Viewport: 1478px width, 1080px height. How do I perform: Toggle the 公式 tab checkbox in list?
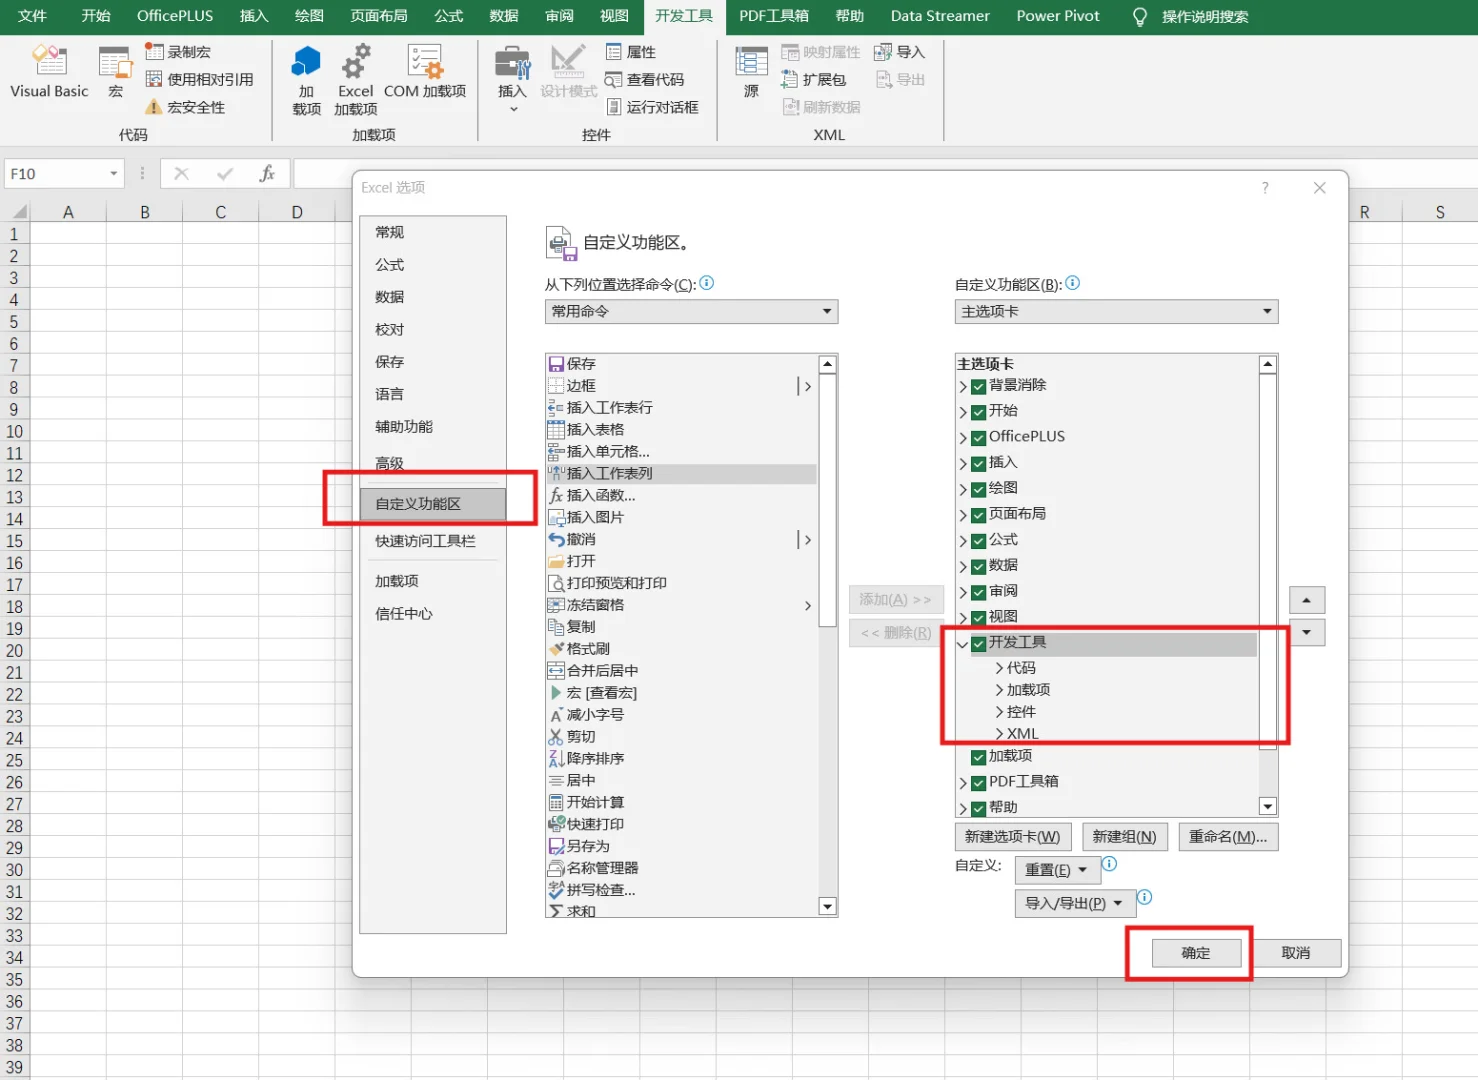coord(979,541)
